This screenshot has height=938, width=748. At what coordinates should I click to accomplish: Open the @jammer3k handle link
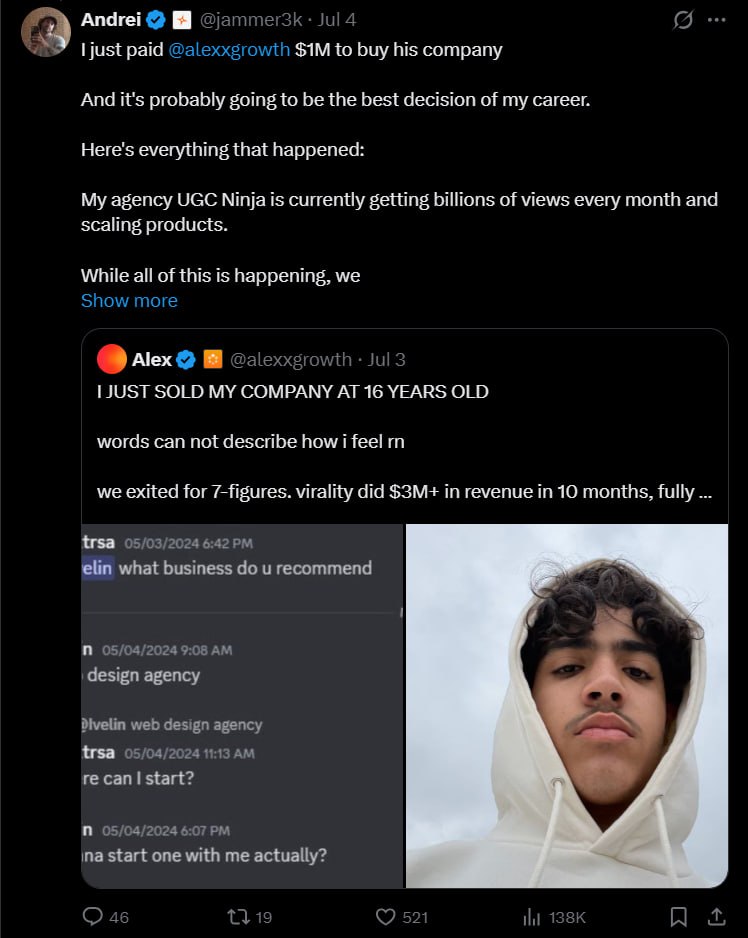click(x=251, y=20)
